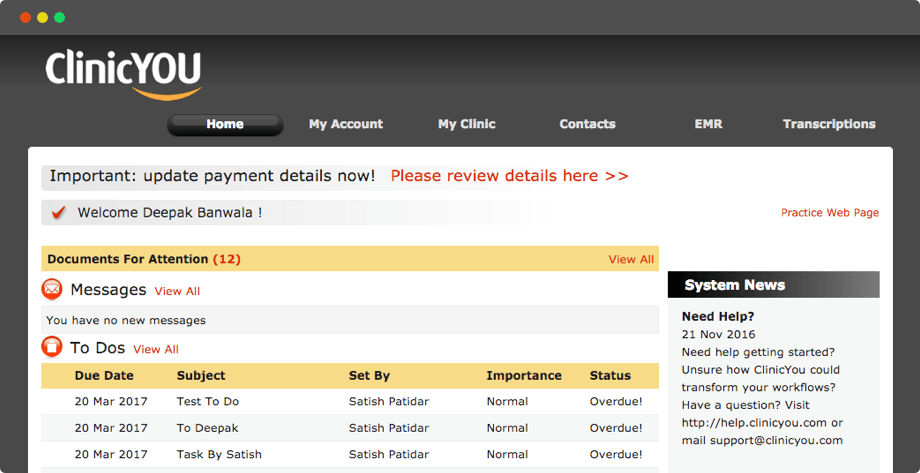
Task: Click View All next to To Dos
Action: [x=156, y=349]
